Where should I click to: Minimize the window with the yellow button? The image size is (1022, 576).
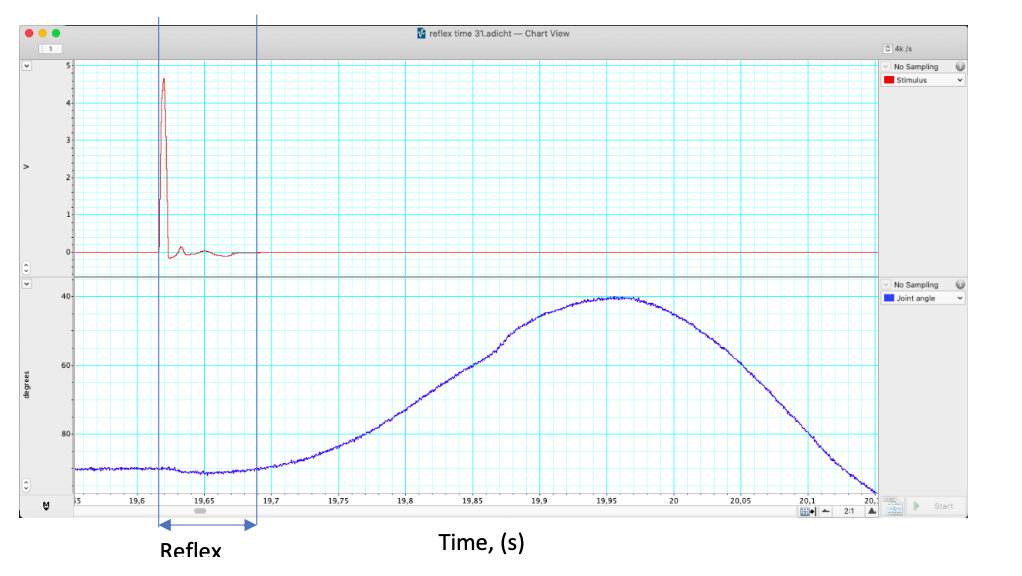[42, 33]
